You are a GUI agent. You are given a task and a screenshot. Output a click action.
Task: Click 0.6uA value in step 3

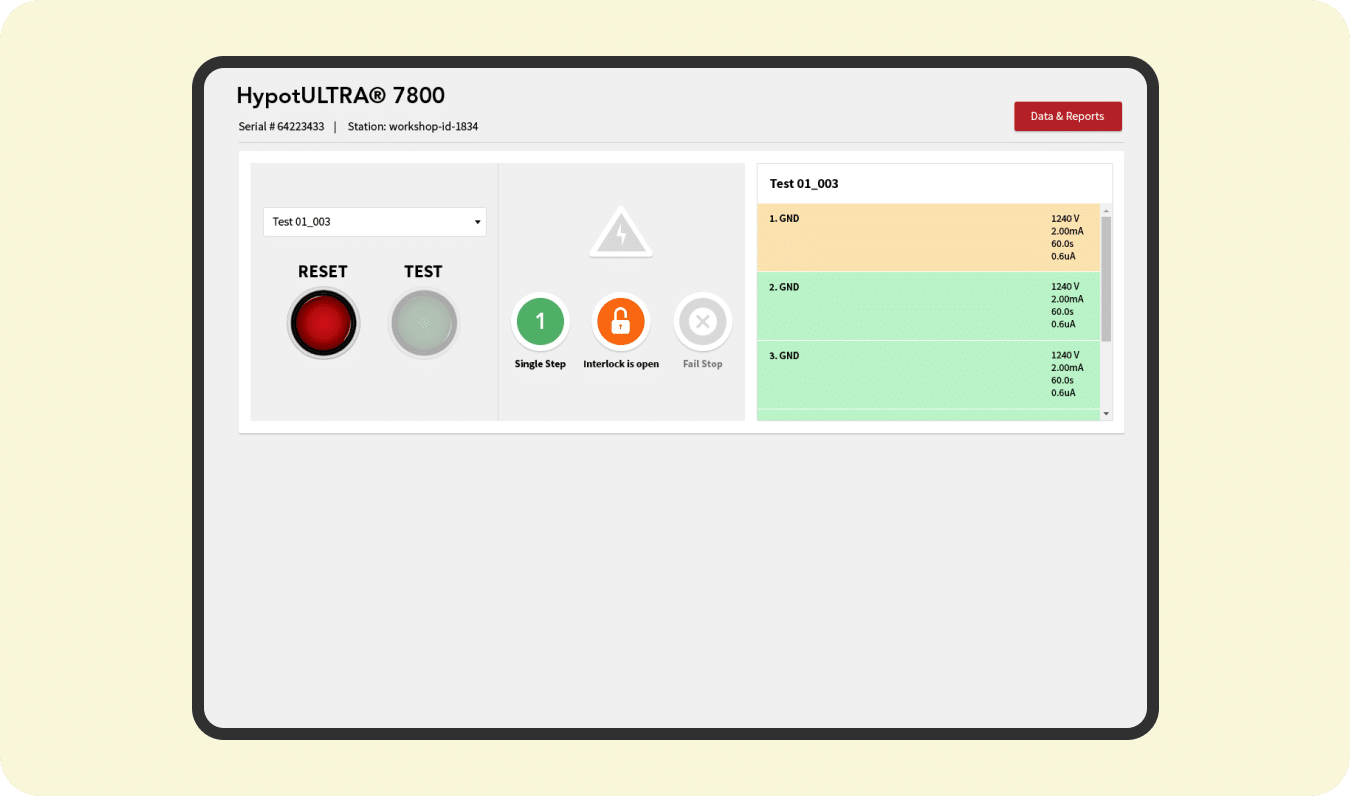[x=1063, y=393]
